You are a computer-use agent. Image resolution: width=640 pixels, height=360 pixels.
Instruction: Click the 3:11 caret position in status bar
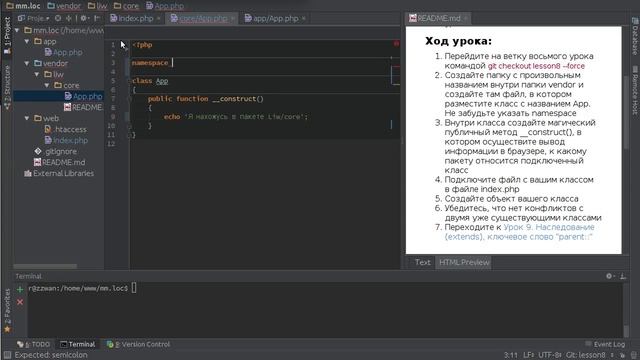(x=510, y=355)
